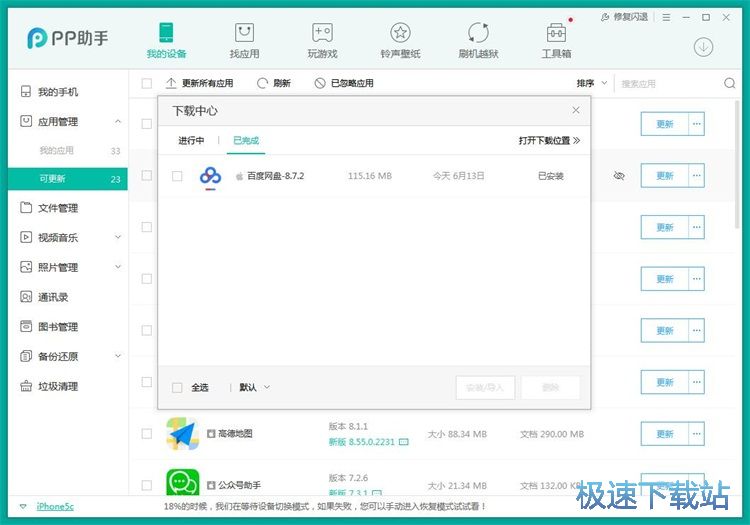Check the 高德地图 row checkbox
This screenshot has width=750, height=525.
(147, 434)
